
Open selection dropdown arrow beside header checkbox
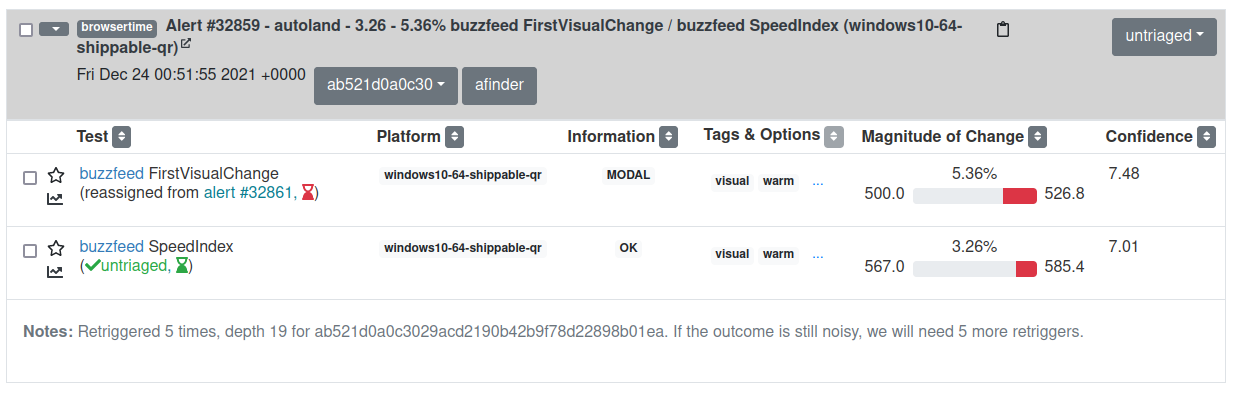click(x=54, y=29)
